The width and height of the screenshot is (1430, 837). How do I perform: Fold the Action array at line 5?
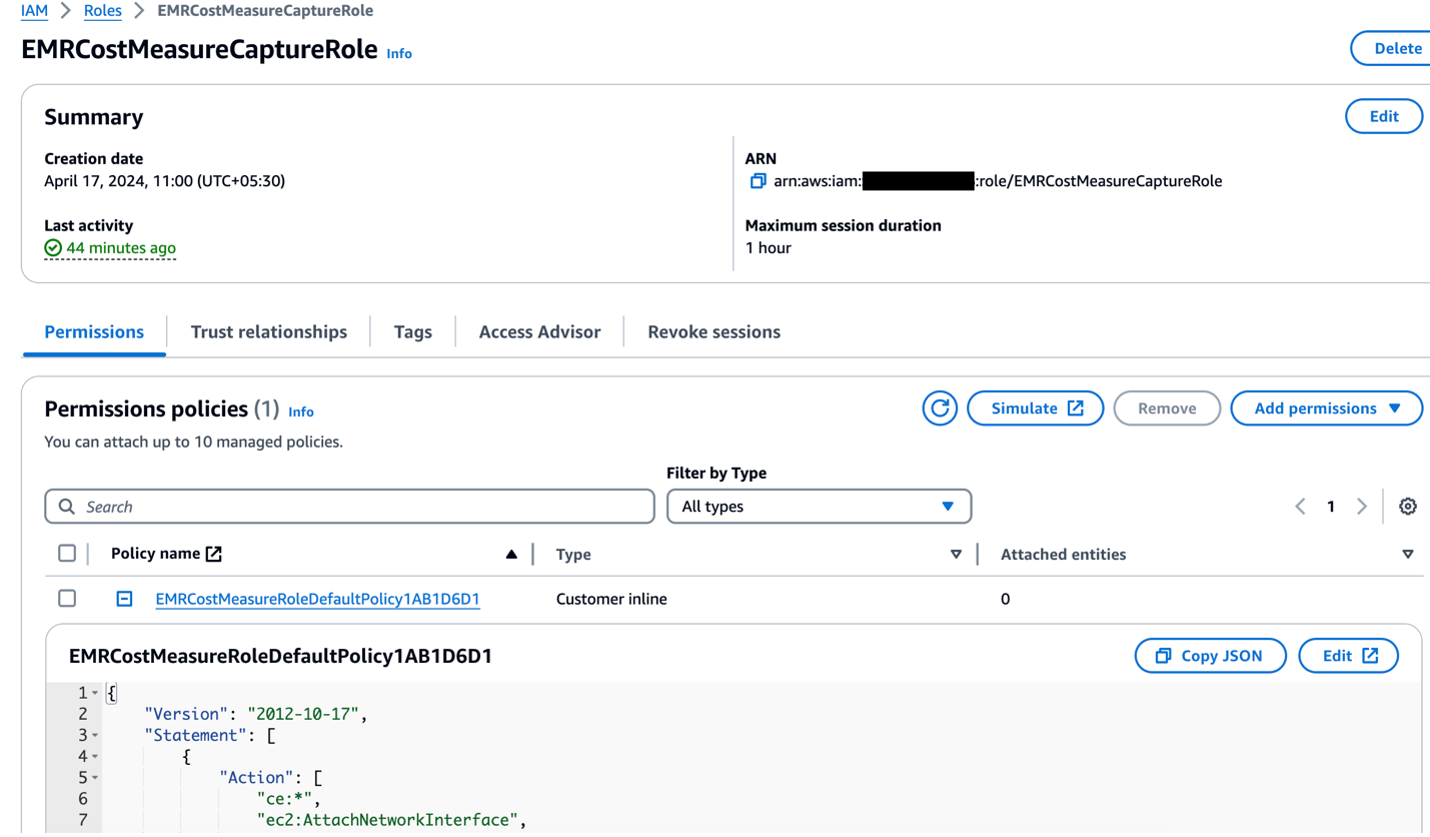pyautogui.click(x=95, y=777)
